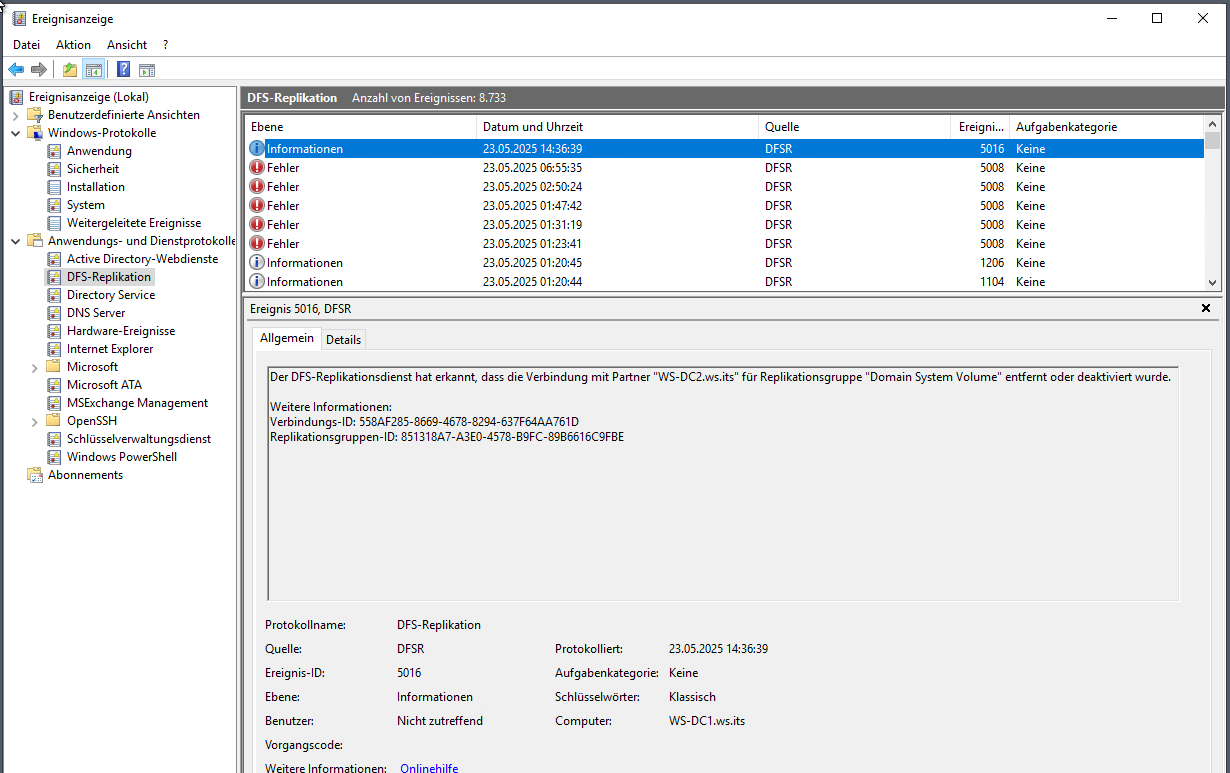
Task: Click the Directory Service log icon
Action: click(55, 295)
